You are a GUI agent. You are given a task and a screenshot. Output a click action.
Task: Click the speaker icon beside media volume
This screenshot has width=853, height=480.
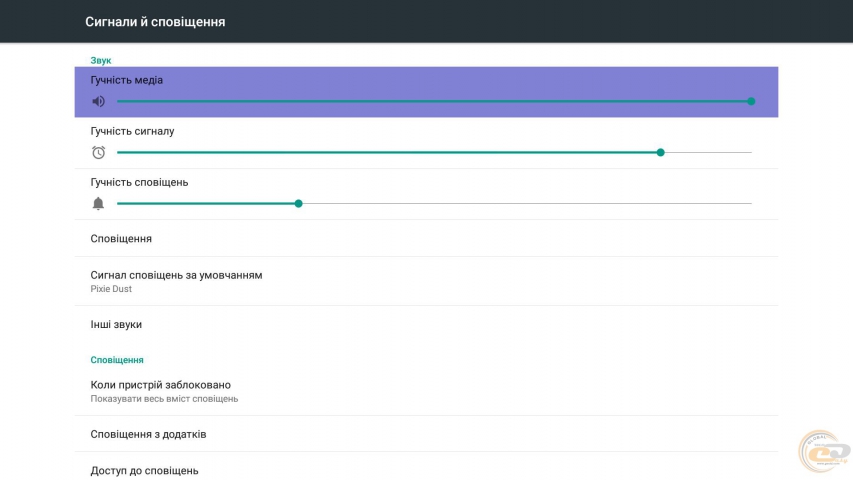click(98, 101)
